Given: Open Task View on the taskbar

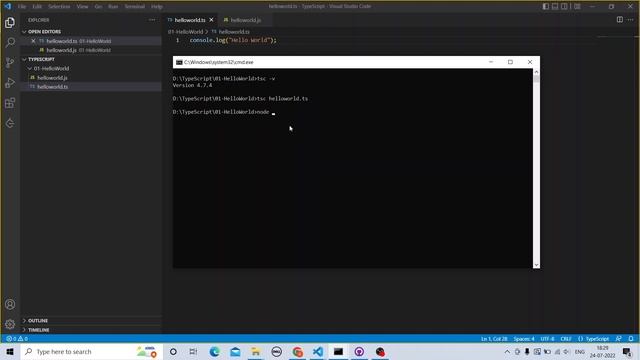Looking at the screenshot, I should pos(193,352).
